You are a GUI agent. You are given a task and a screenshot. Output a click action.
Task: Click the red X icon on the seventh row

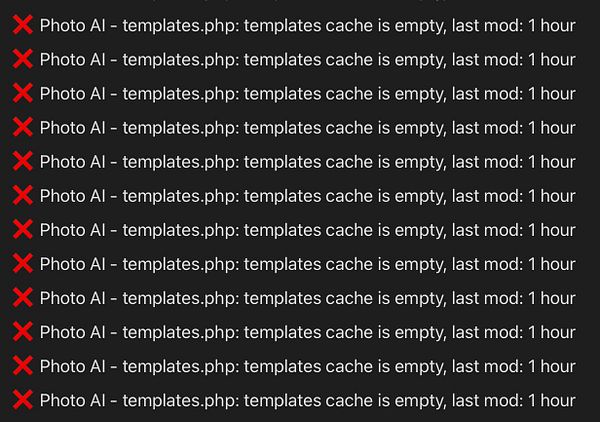23,230
